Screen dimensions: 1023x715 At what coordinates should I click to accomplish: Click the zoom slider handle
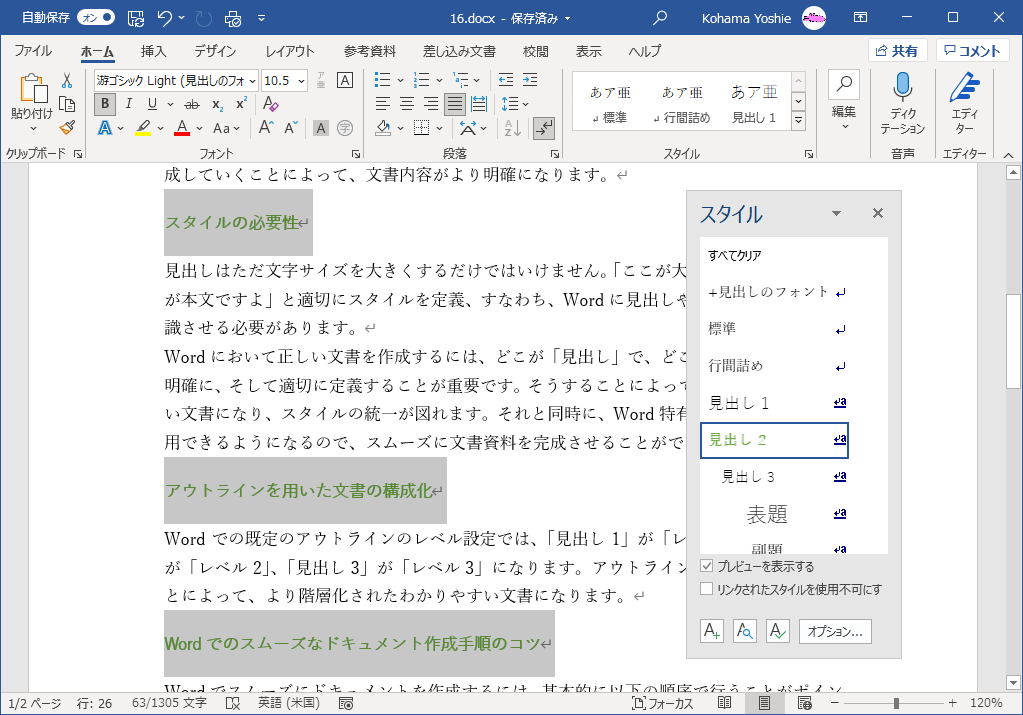[x=896, y=703]
